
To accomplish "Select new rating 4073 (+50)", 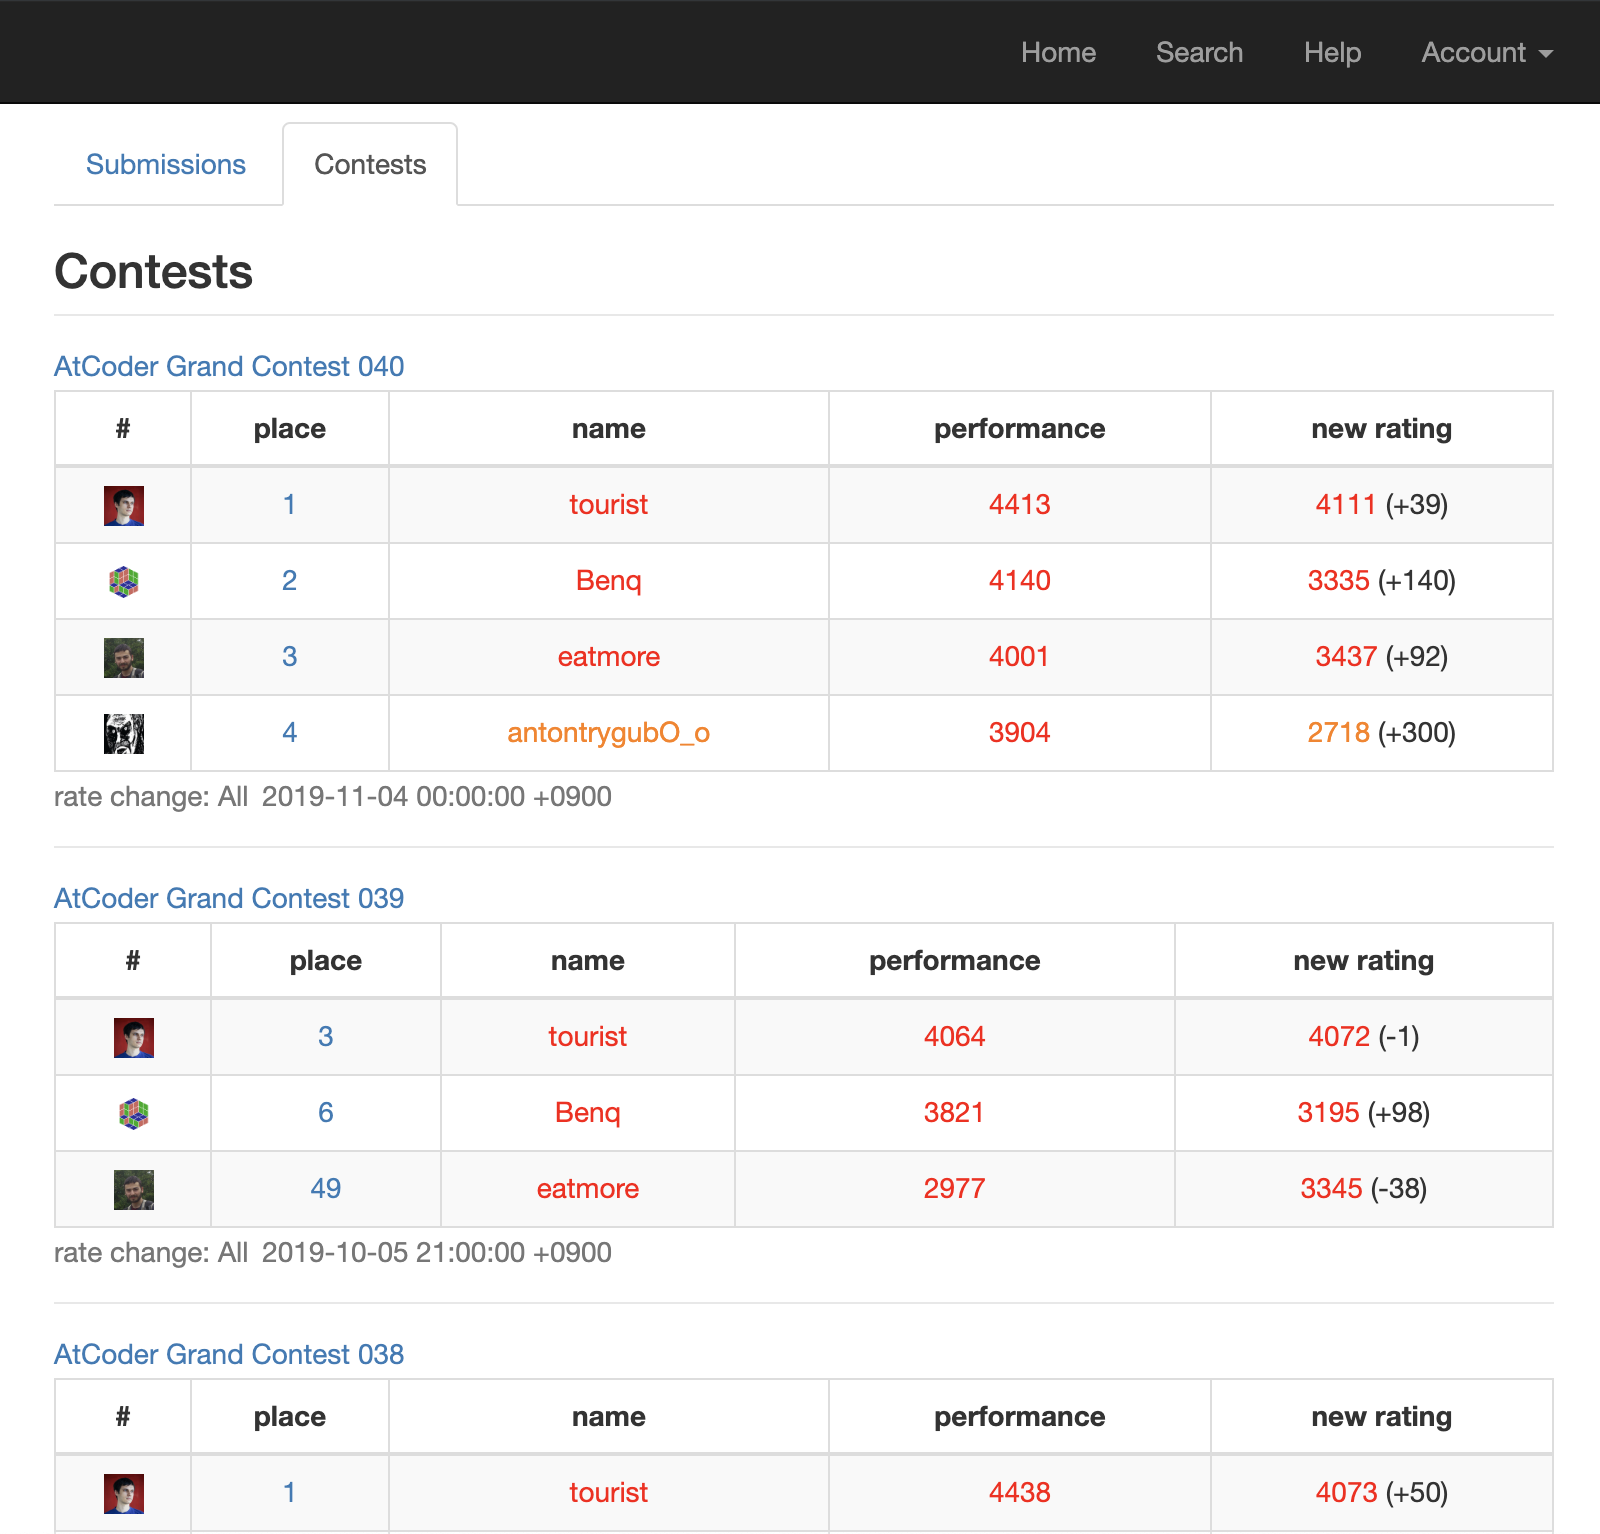I will [1381, 1492].
